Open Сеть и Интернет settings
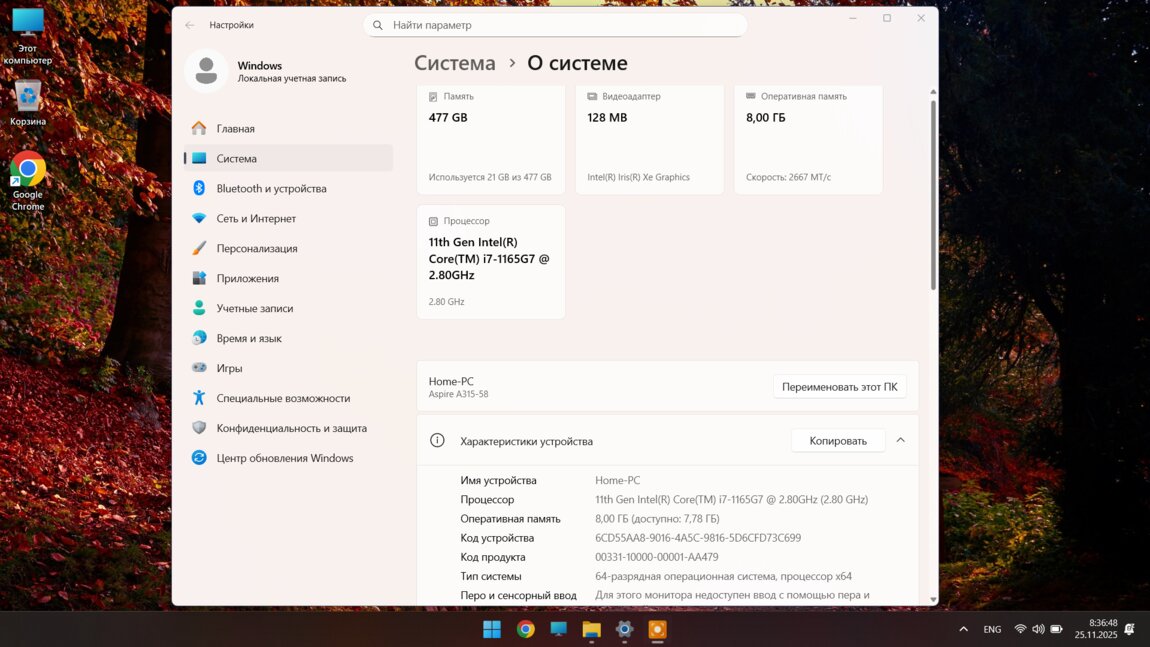 (x=256, y=218)
